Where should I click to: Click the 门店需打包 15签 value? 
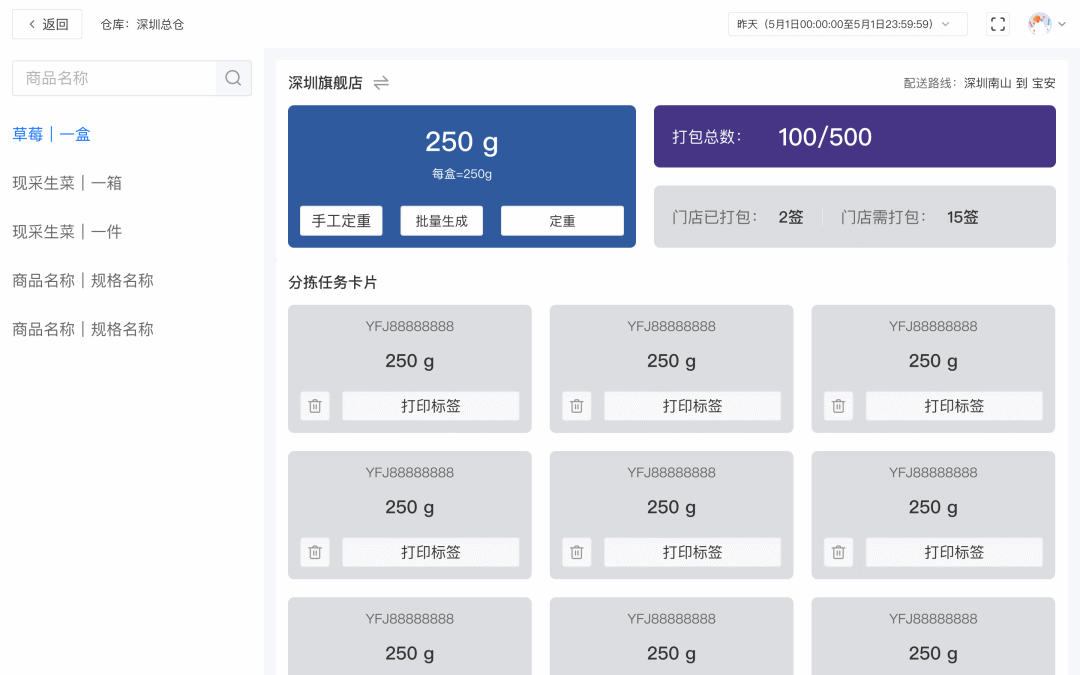(962, 218)
